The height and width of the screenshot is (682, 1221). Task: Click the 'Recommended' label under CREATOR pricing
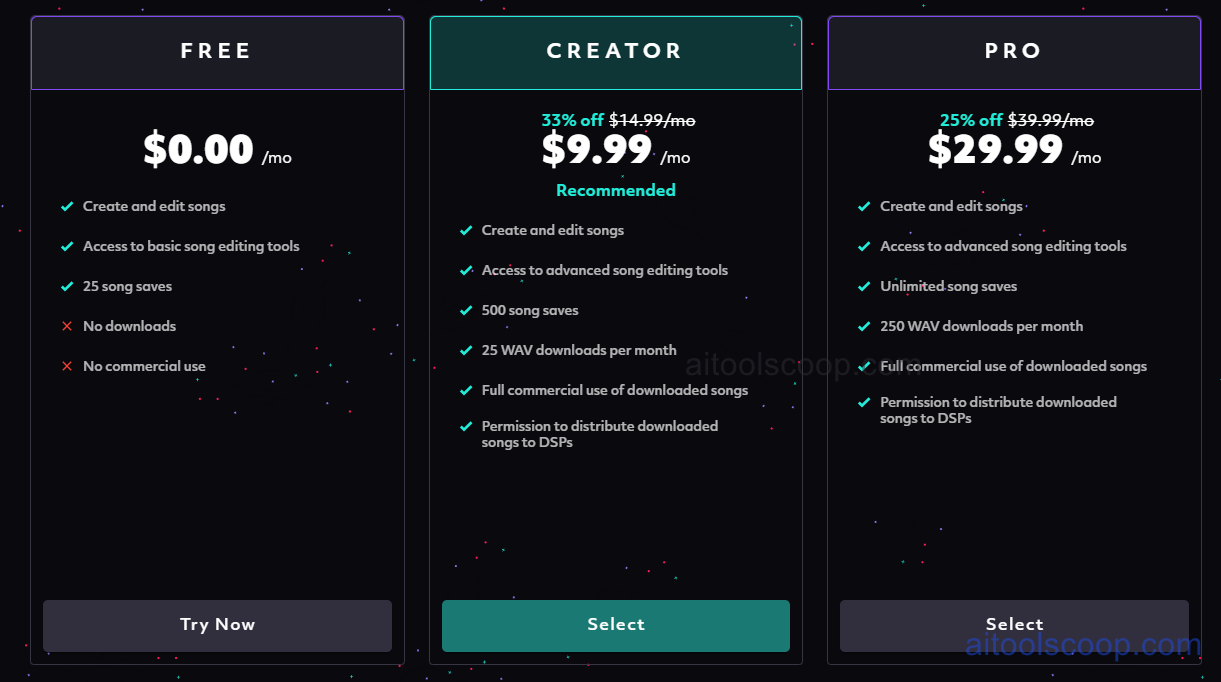click(615, 190)
